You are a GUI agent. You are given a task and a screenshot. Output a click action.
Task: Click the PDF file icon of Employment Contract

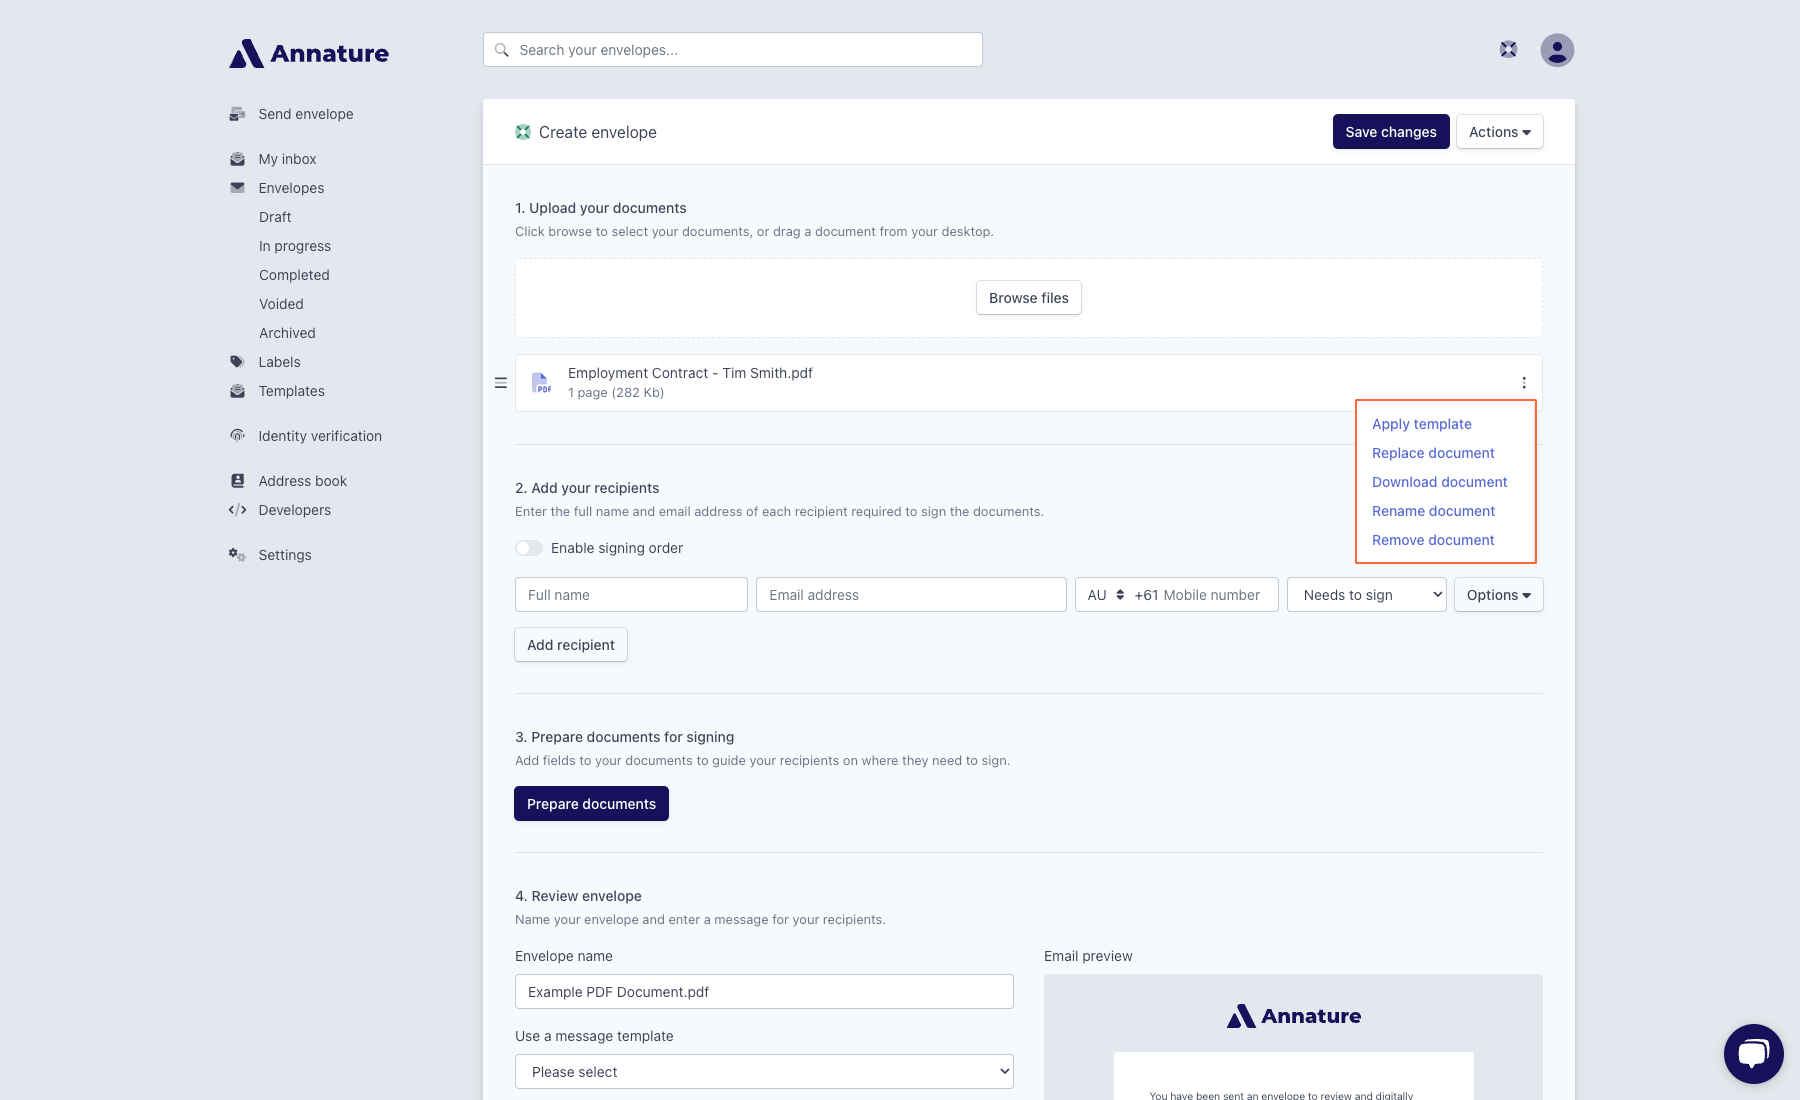point(541,383)
